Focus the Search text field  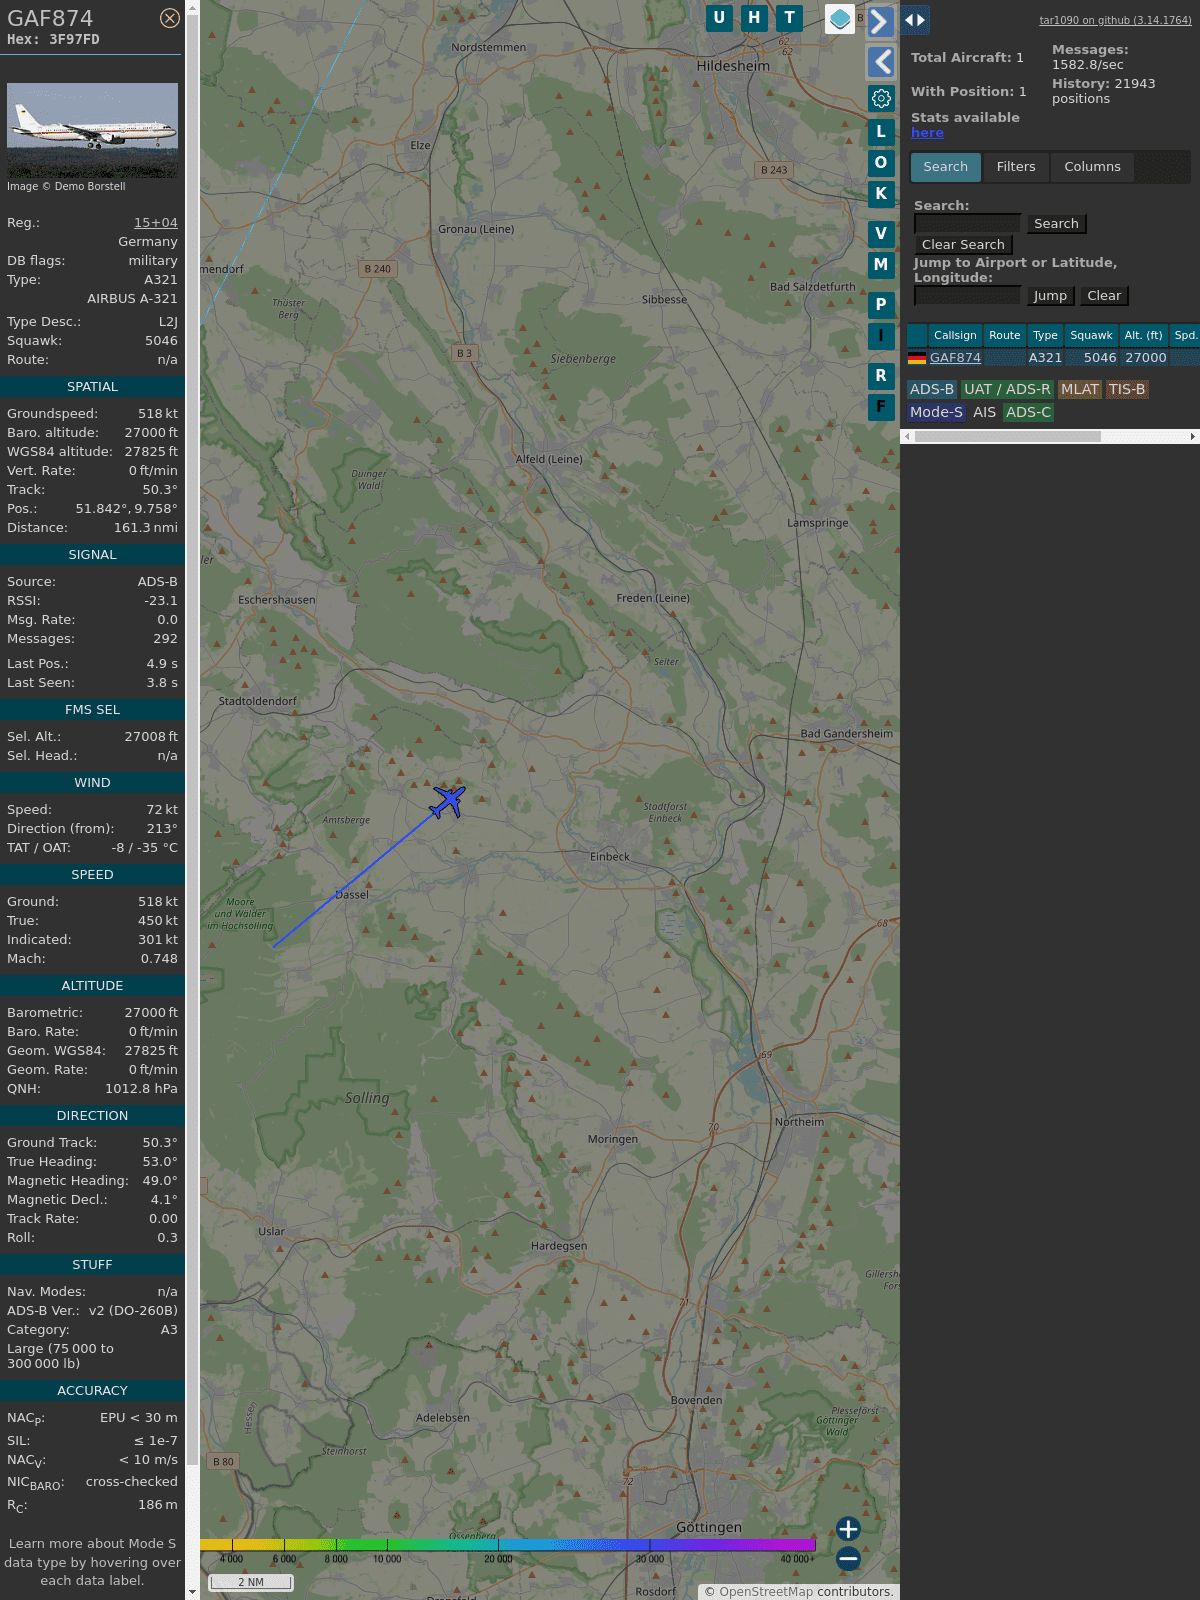pos(968,223)
